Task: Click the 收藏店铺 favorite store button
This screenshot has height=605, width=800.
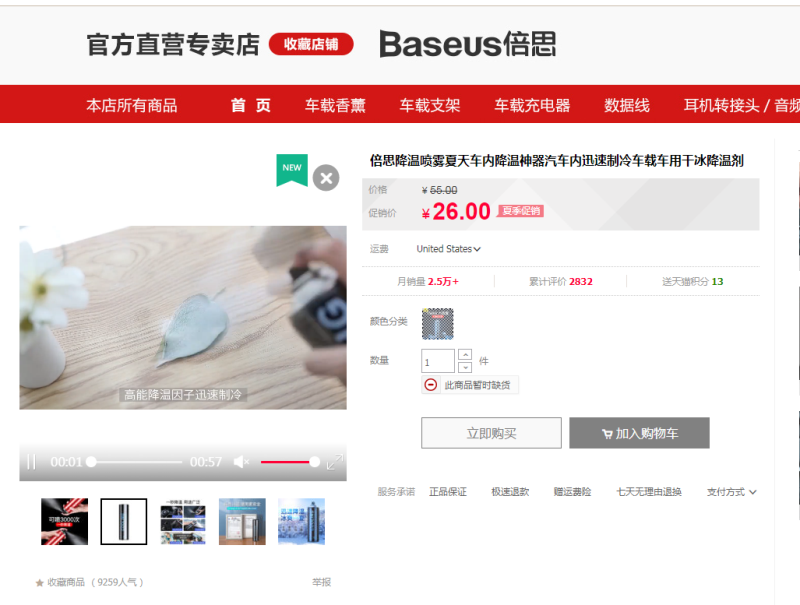Action: (x=311, y=44)
